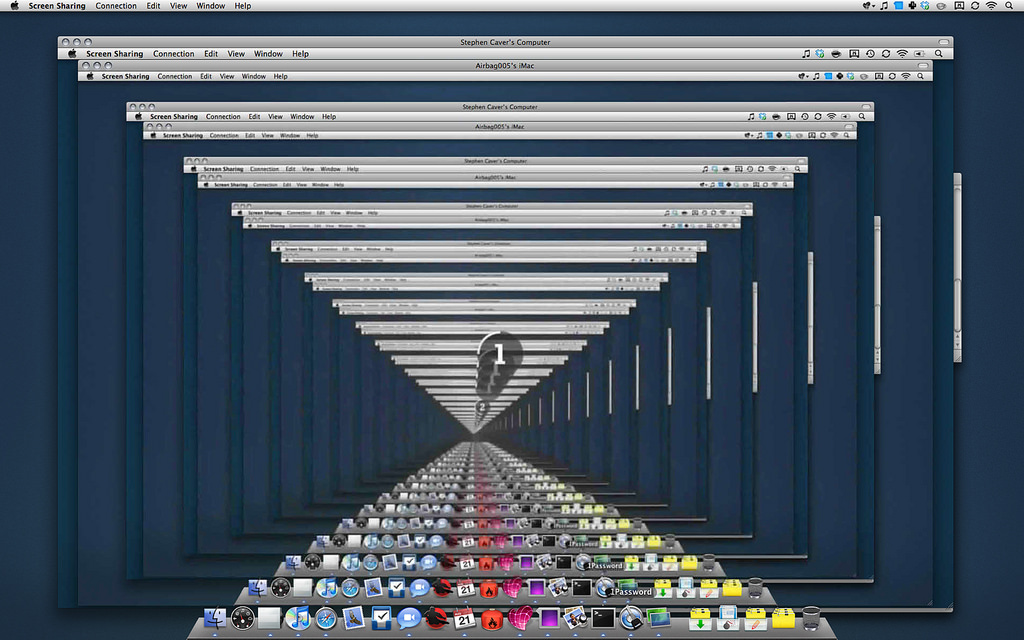
Task: Click title text of outermost Stephen Caver's Computer window
Action: [505, 42]
